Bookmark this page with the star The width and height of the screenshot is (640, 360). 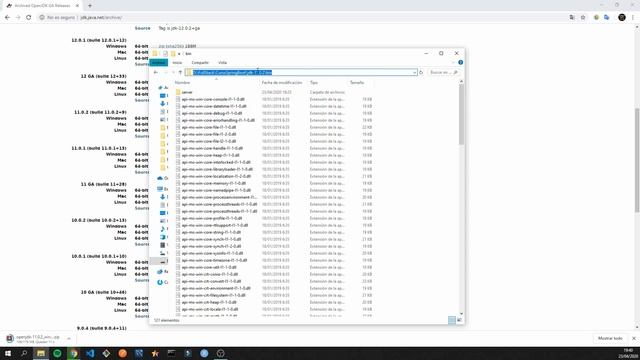click(x=583, y=18)
